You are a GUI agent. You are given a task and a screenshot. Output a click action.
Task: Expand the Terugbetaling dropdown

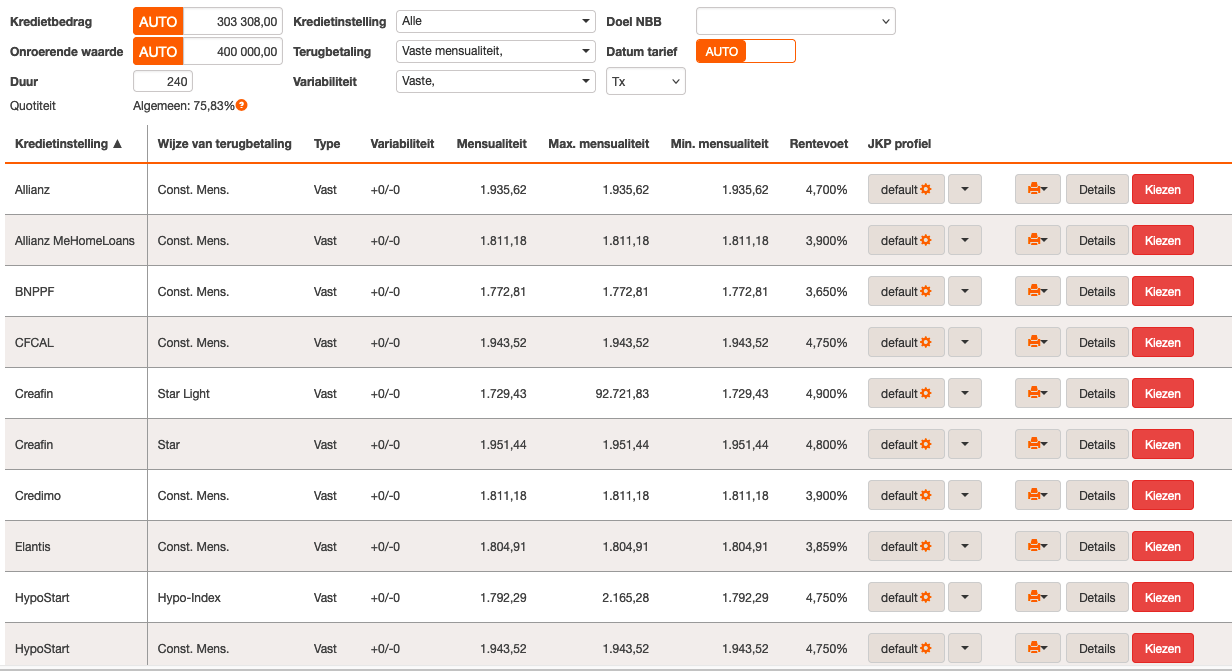click(x=495, y=52)
